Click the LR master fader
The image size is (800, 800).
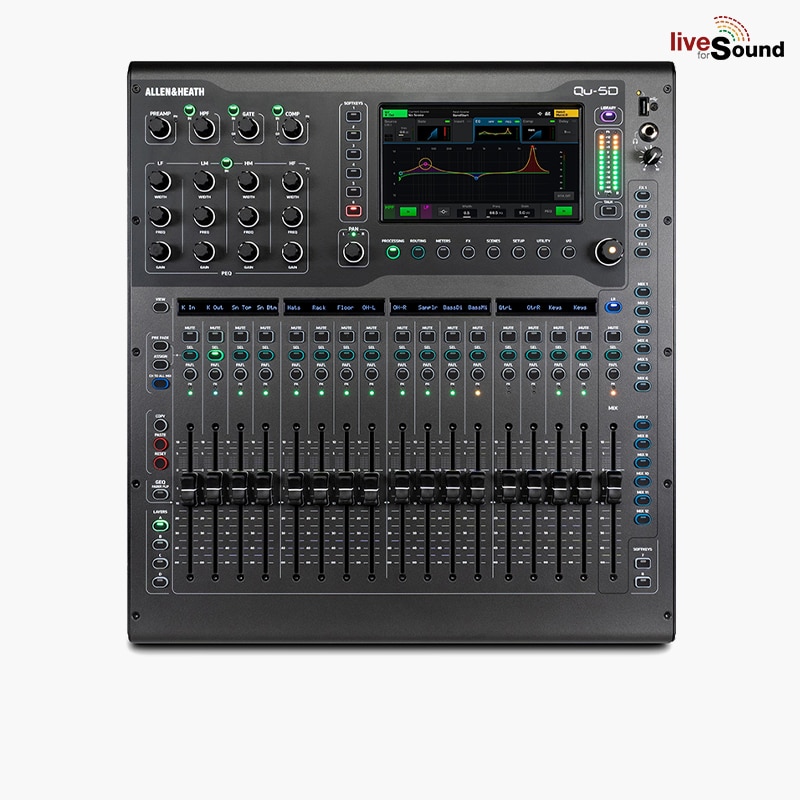coord(613,487)
